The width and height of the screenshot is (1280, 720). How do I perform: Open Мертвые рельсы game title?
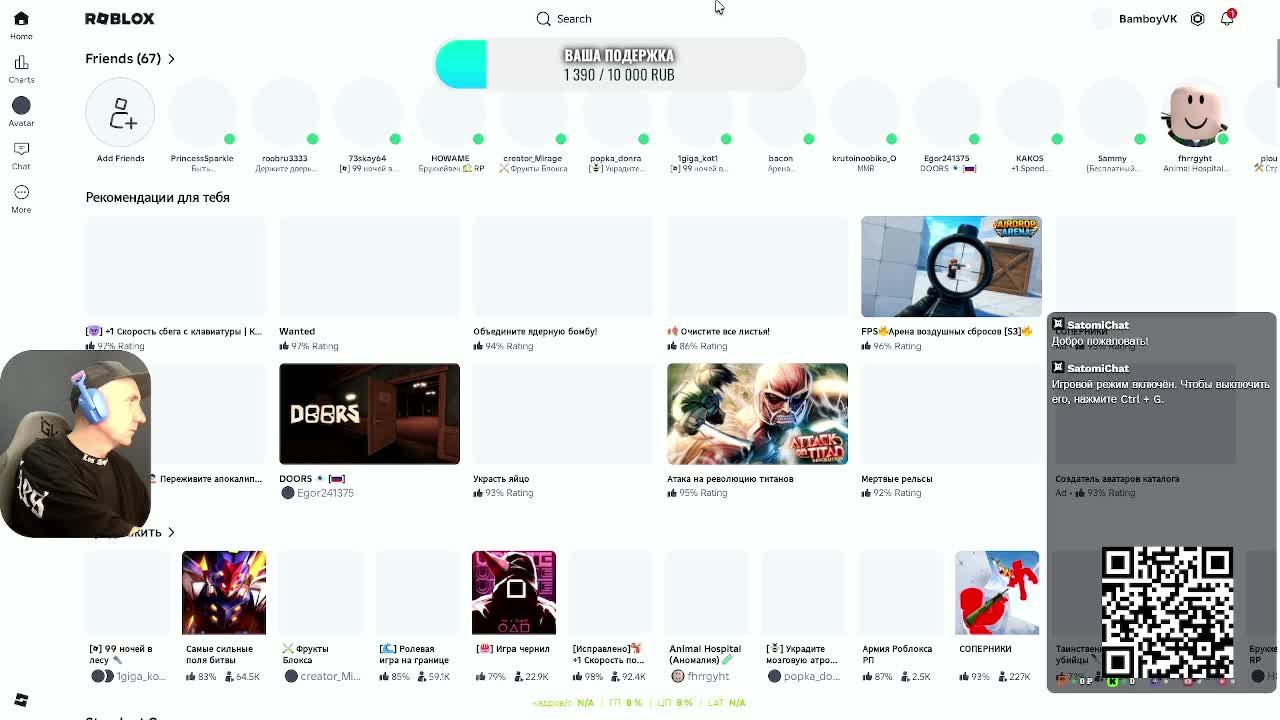click(897, 478)
